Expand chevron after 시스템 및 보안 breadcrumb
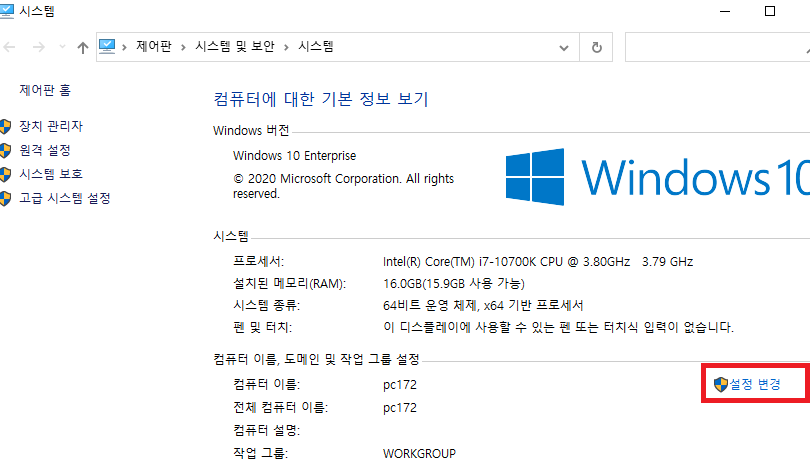 (286, 48)
